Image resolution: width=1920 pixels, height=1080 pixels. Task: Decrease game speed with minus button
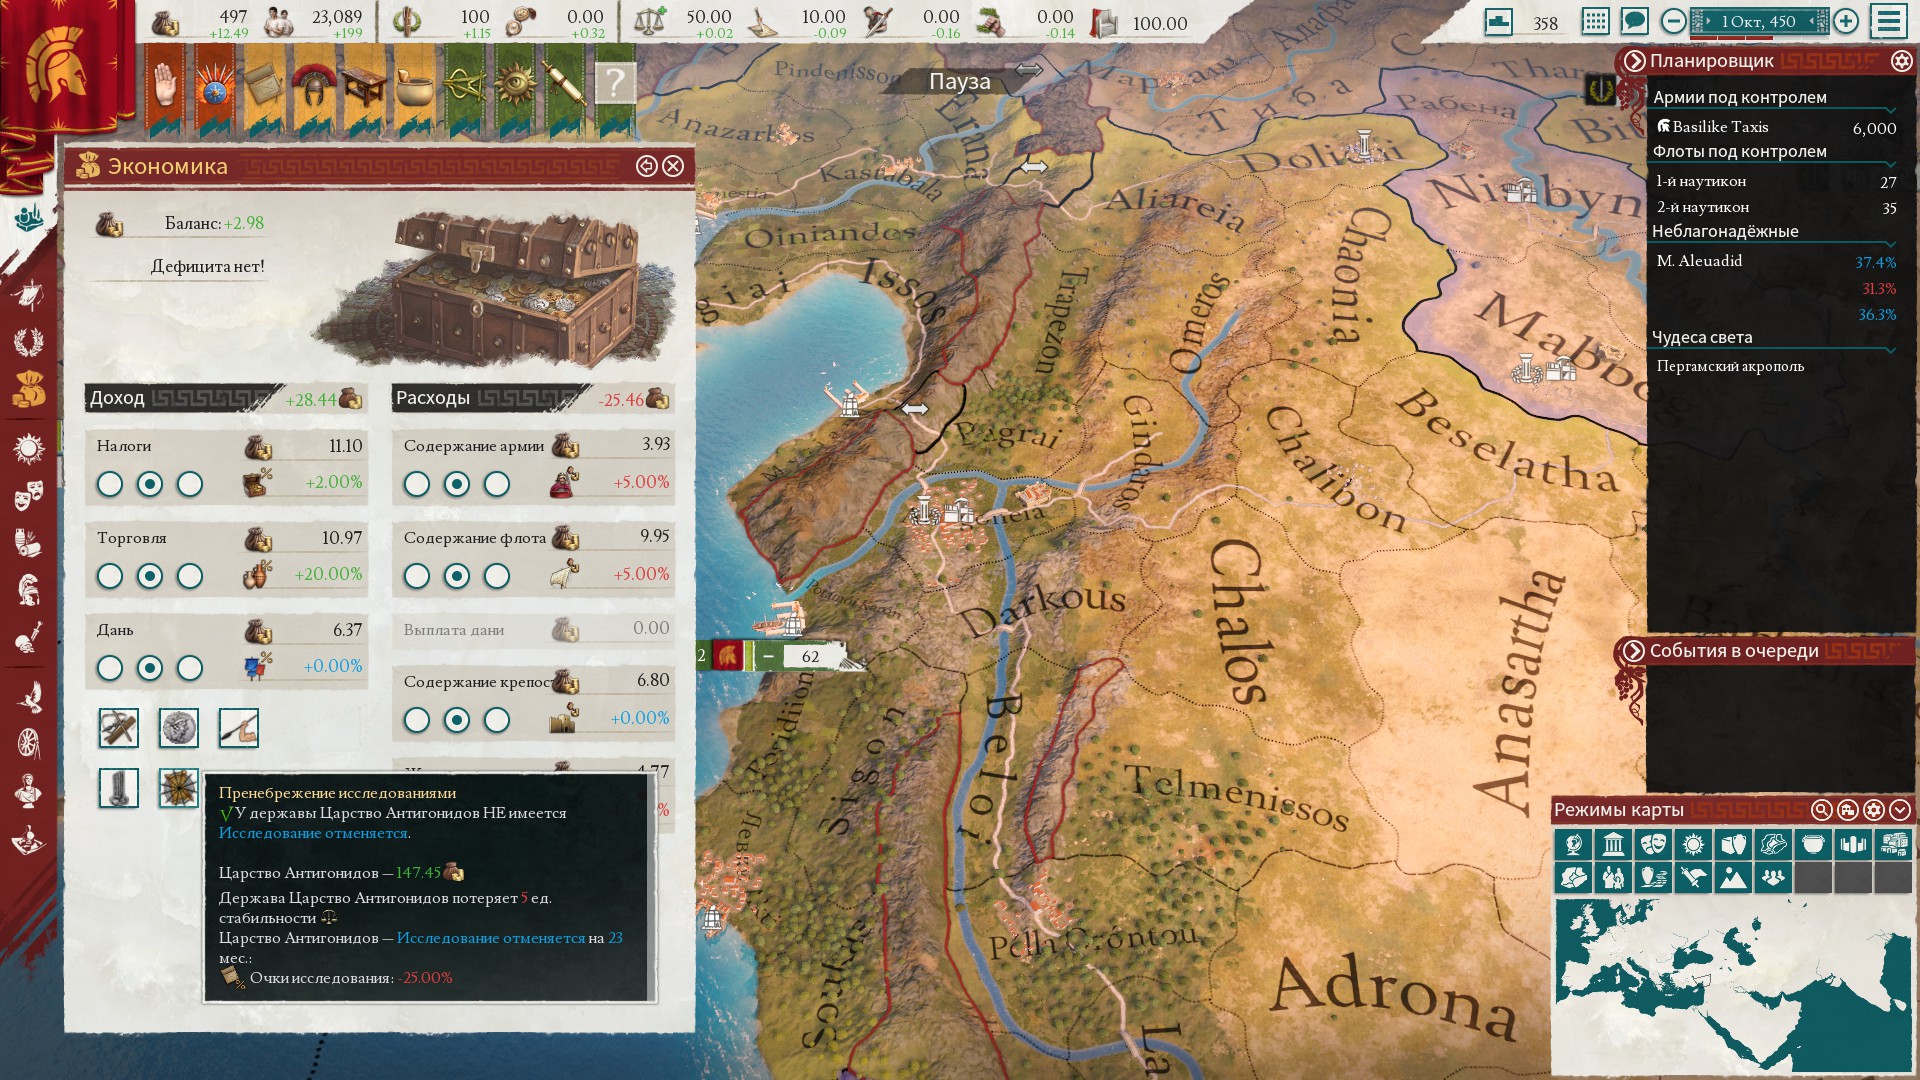(1672, 21)
